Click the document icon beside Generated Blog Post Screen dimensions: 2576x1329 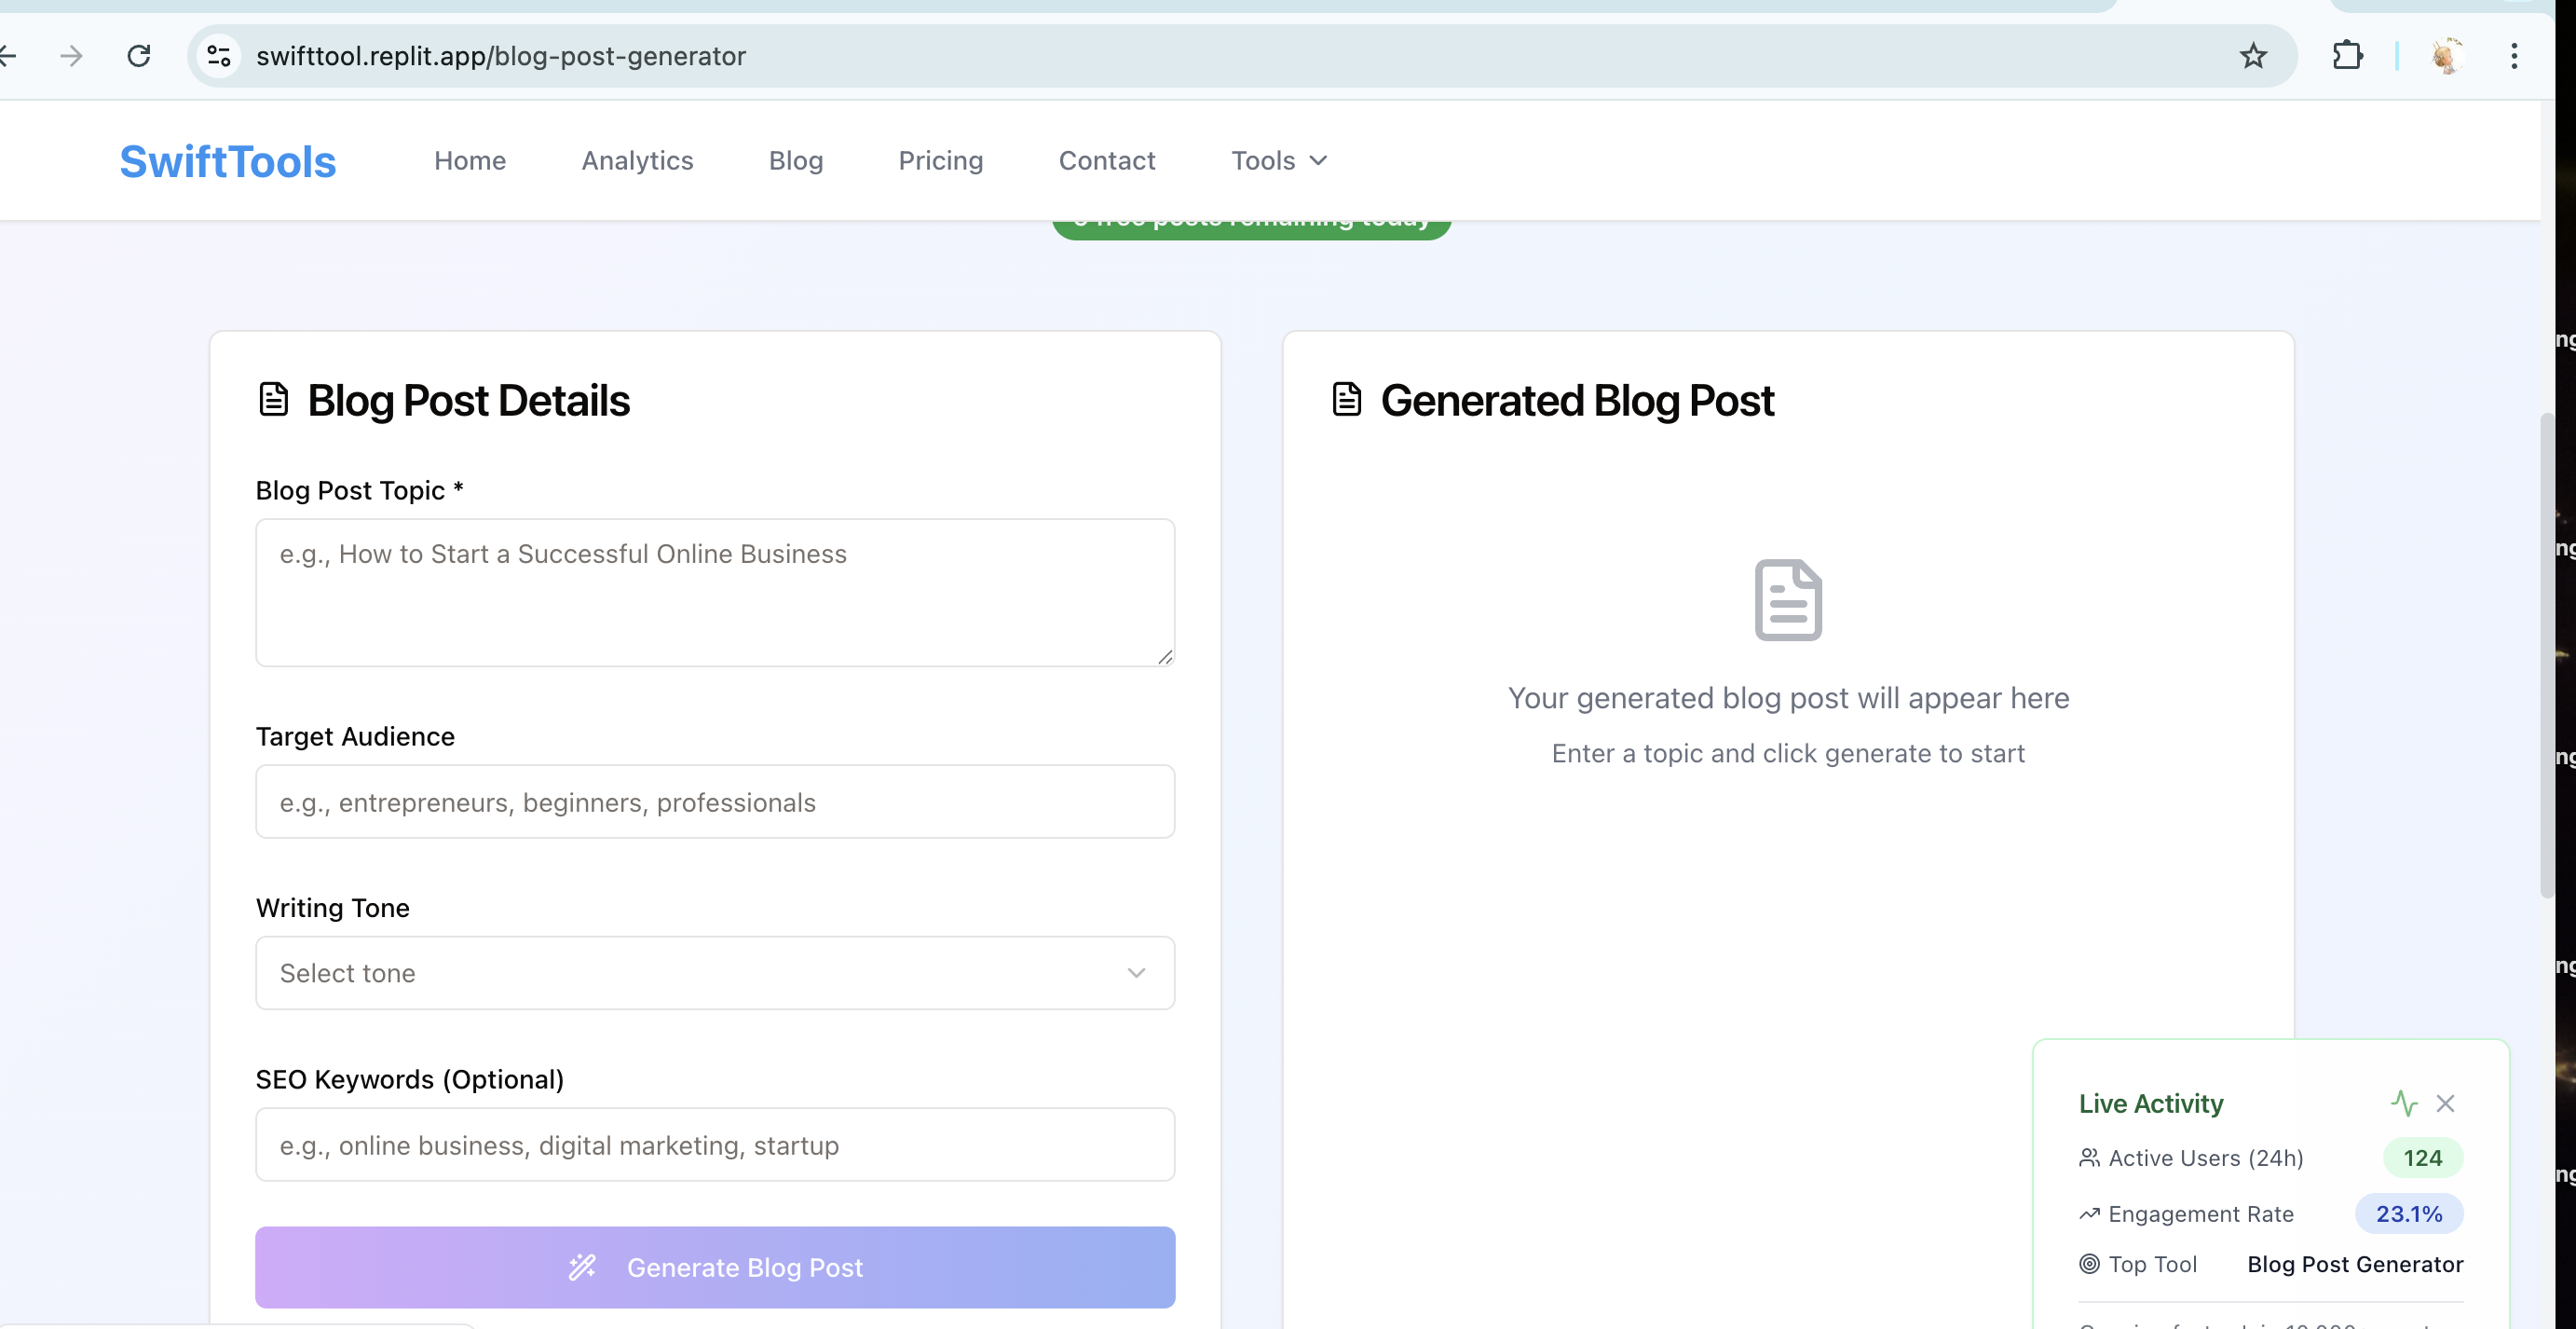click(1346, 399)
